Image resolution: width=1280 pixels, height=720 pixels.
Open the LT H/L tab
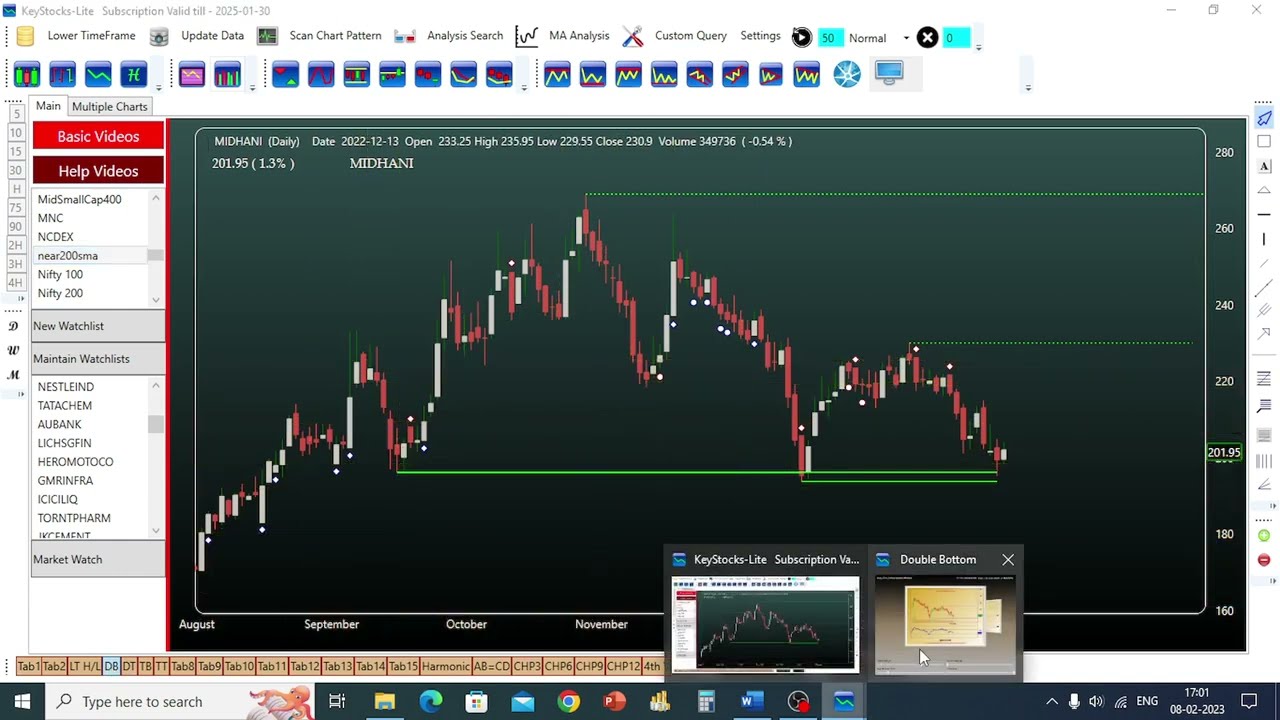(x=85, y=666)
